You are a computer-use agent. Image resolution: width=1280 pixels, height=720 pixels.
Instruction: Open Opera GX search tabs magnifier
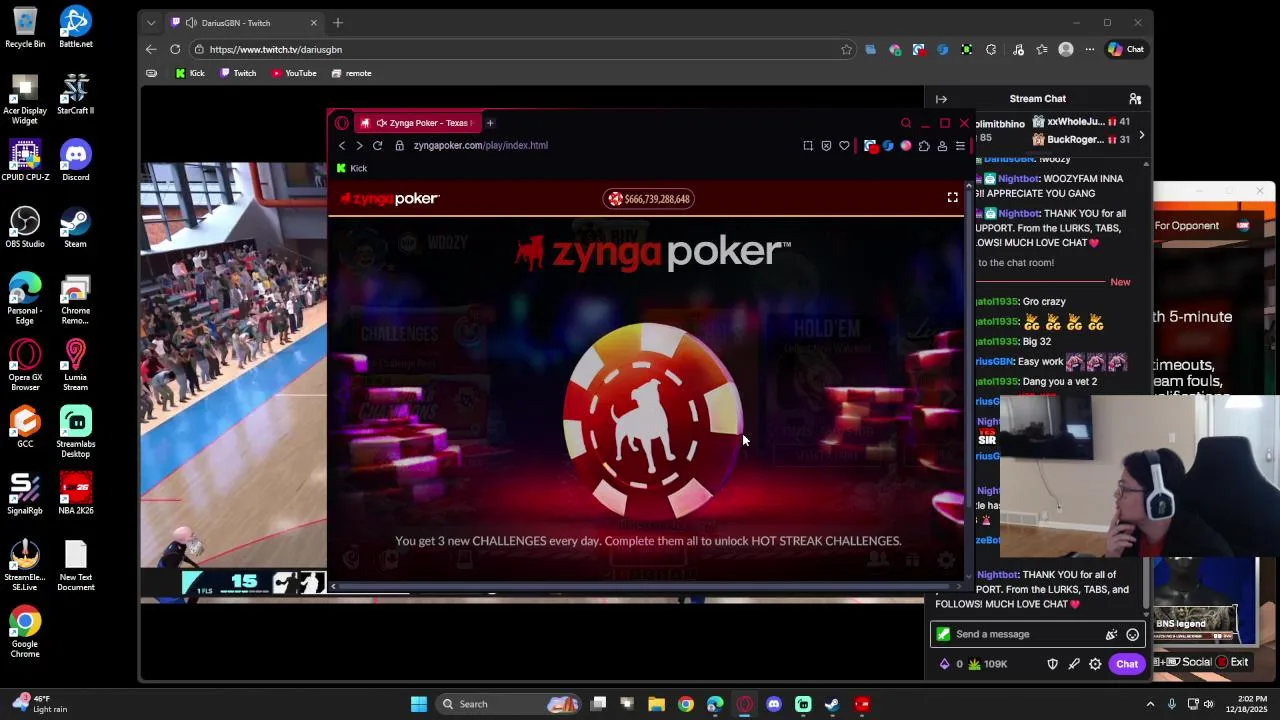906,123
